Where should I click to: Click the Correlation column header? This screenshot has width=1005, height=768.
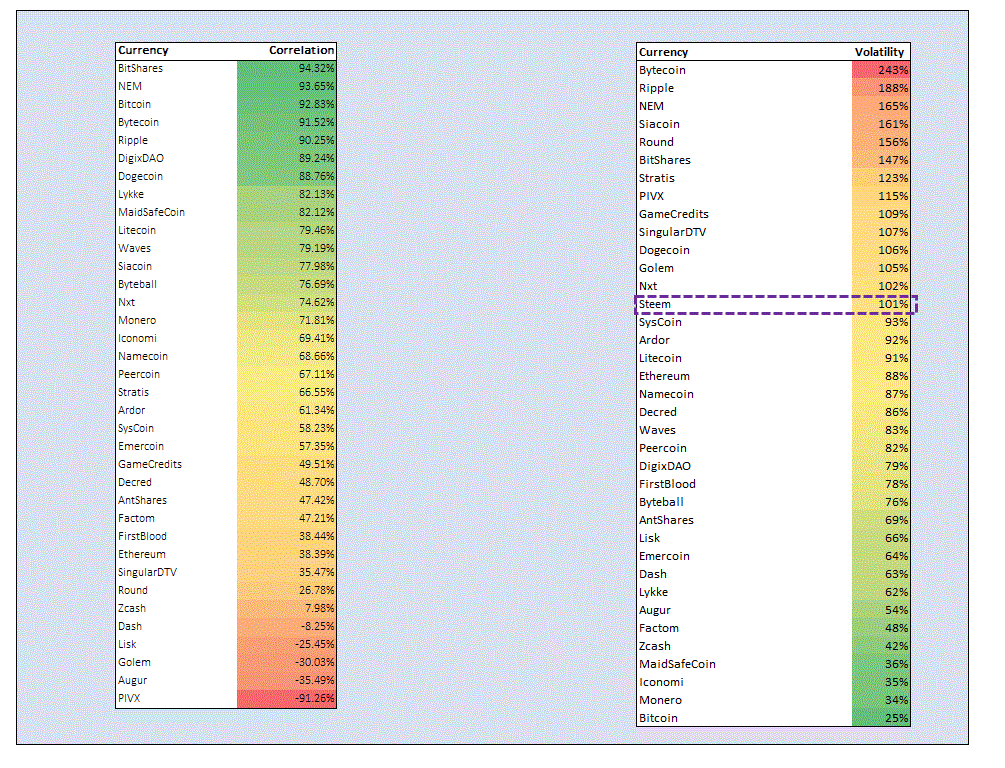pos(301,50)
